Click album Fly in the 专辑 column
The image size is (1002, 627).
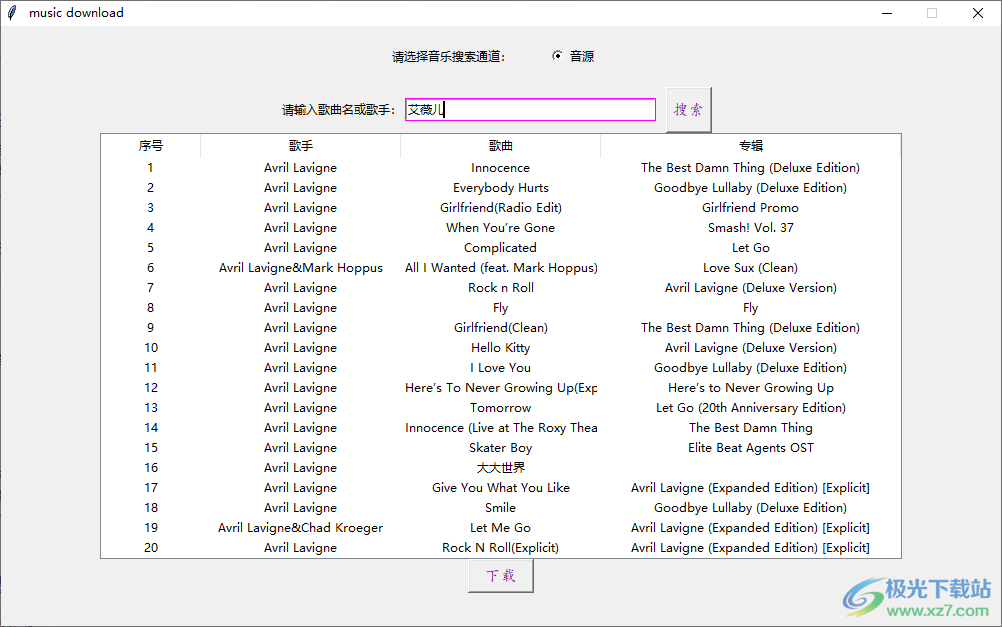751,308
